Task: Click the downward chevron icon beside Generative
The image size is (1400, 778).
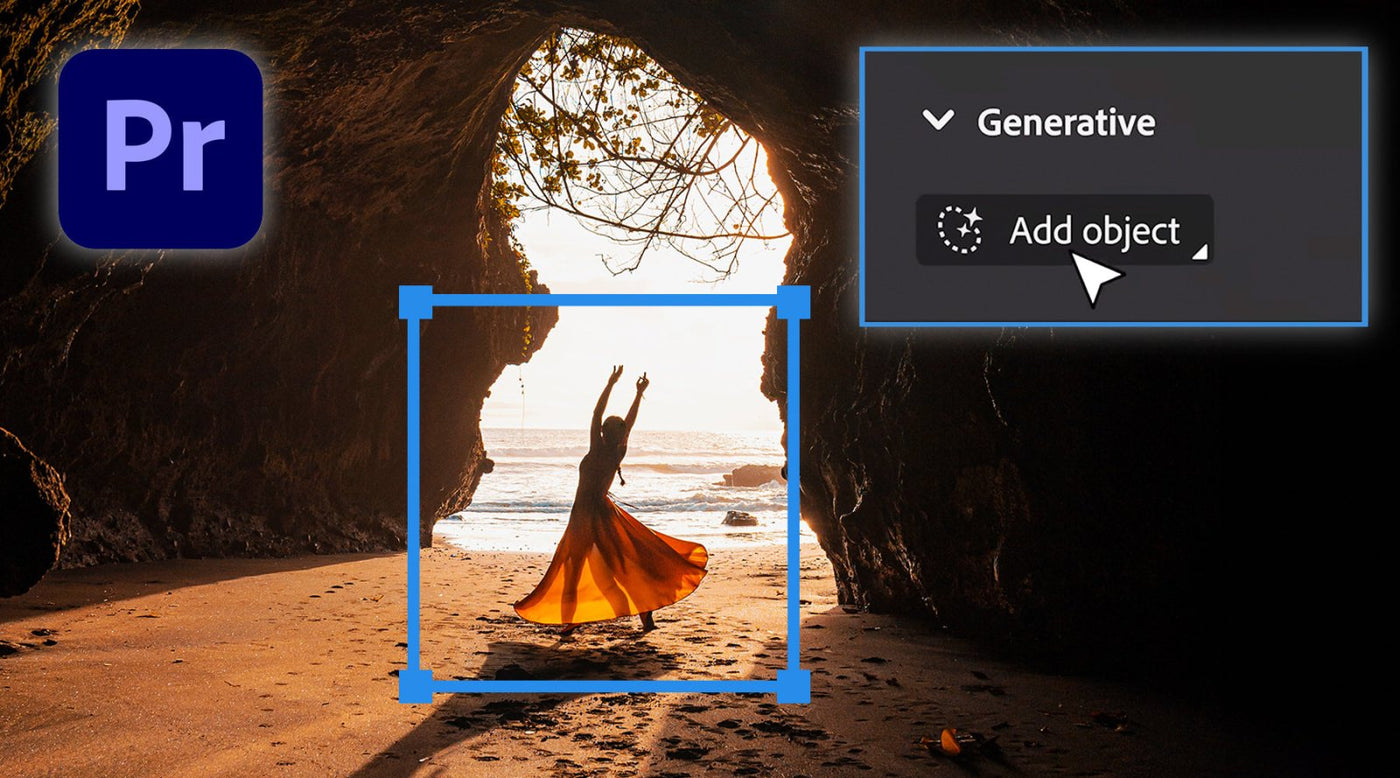Action: pyautogui.click(x=938, y=122)
